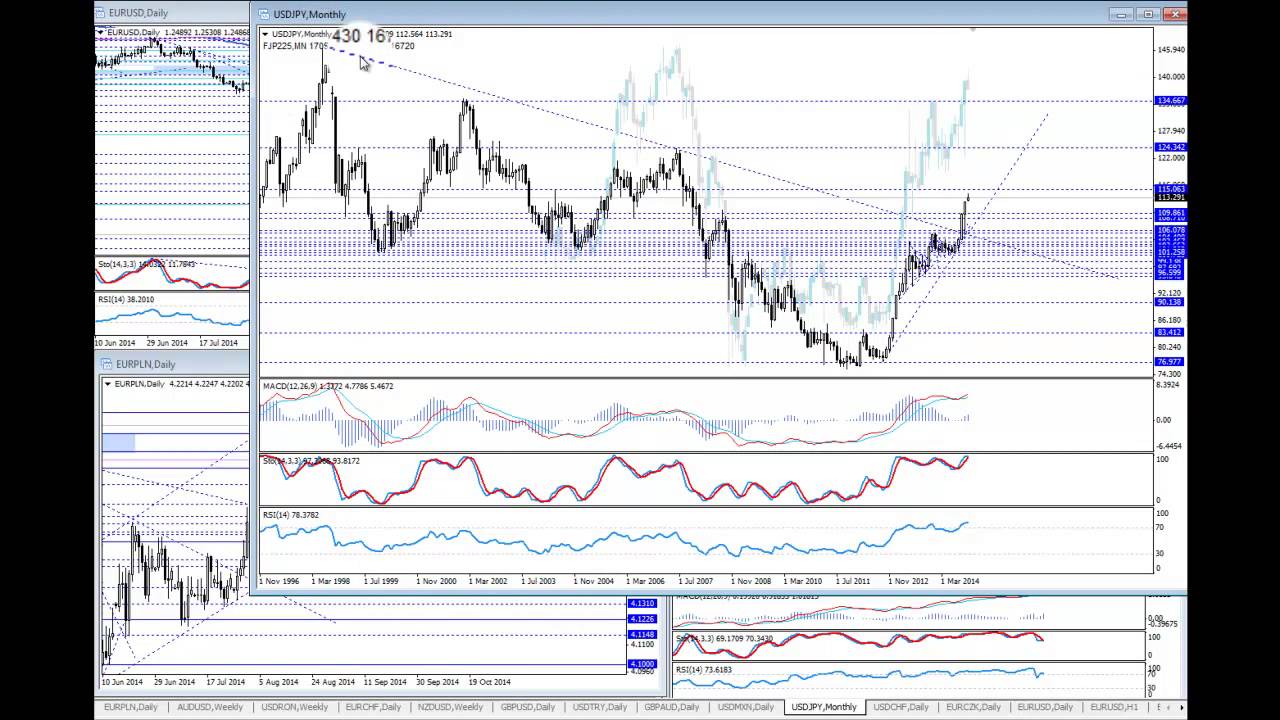Switch to the USDMXN,Daily tab

(x=745, y=707)
